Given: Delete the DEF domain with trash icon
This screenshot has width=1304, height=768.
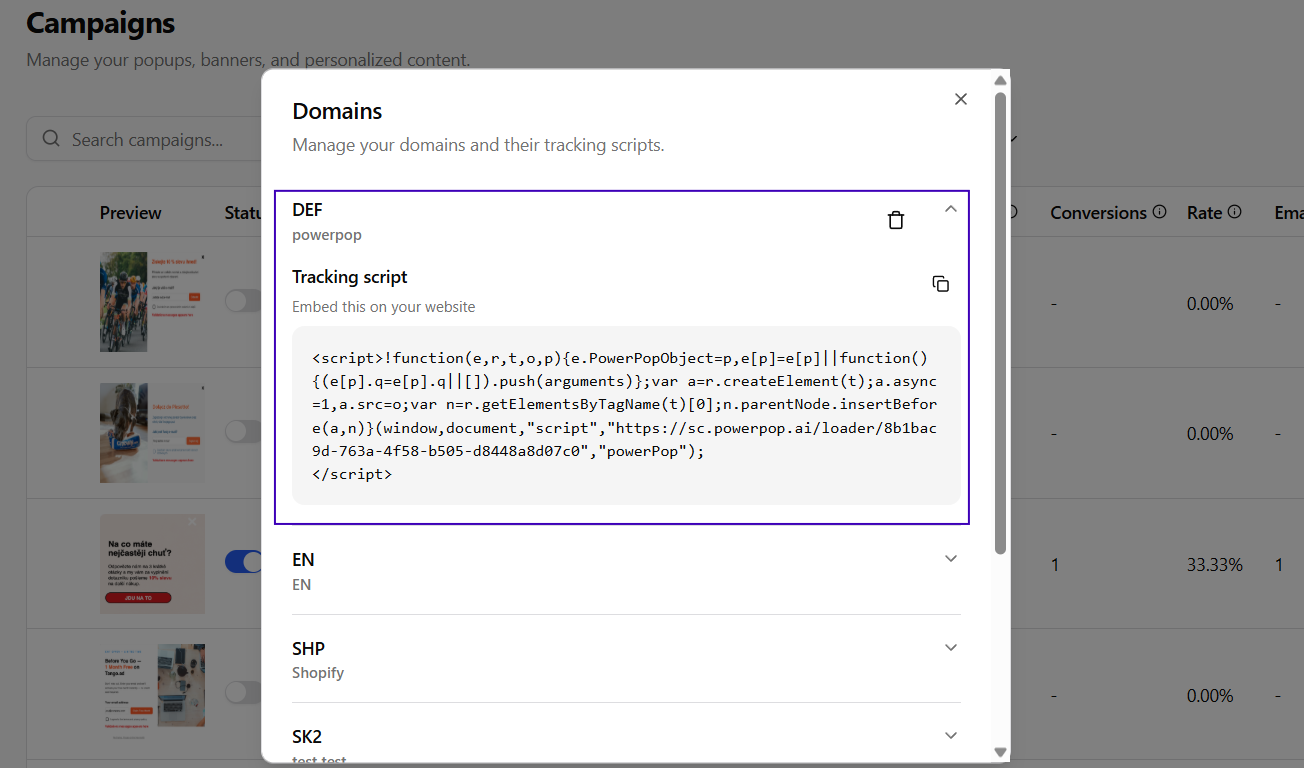Looking at the screenshot, I should coord(896,220).
